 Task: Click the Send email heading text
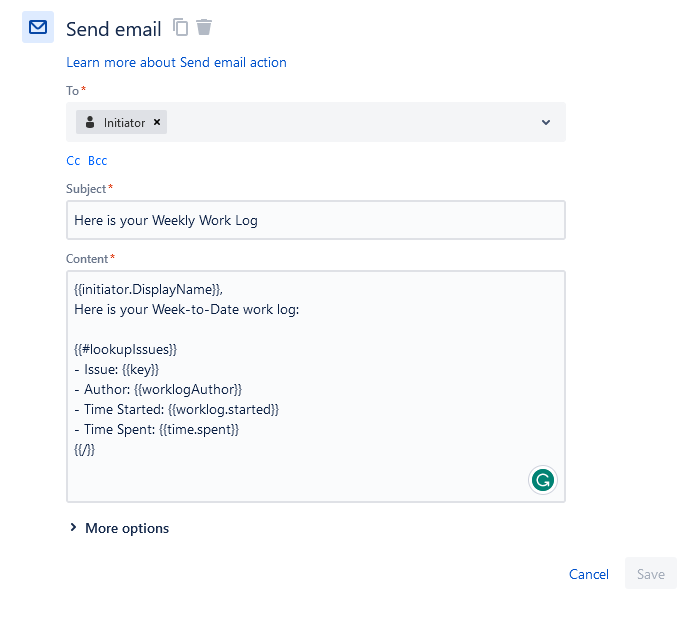pos(113,29)
